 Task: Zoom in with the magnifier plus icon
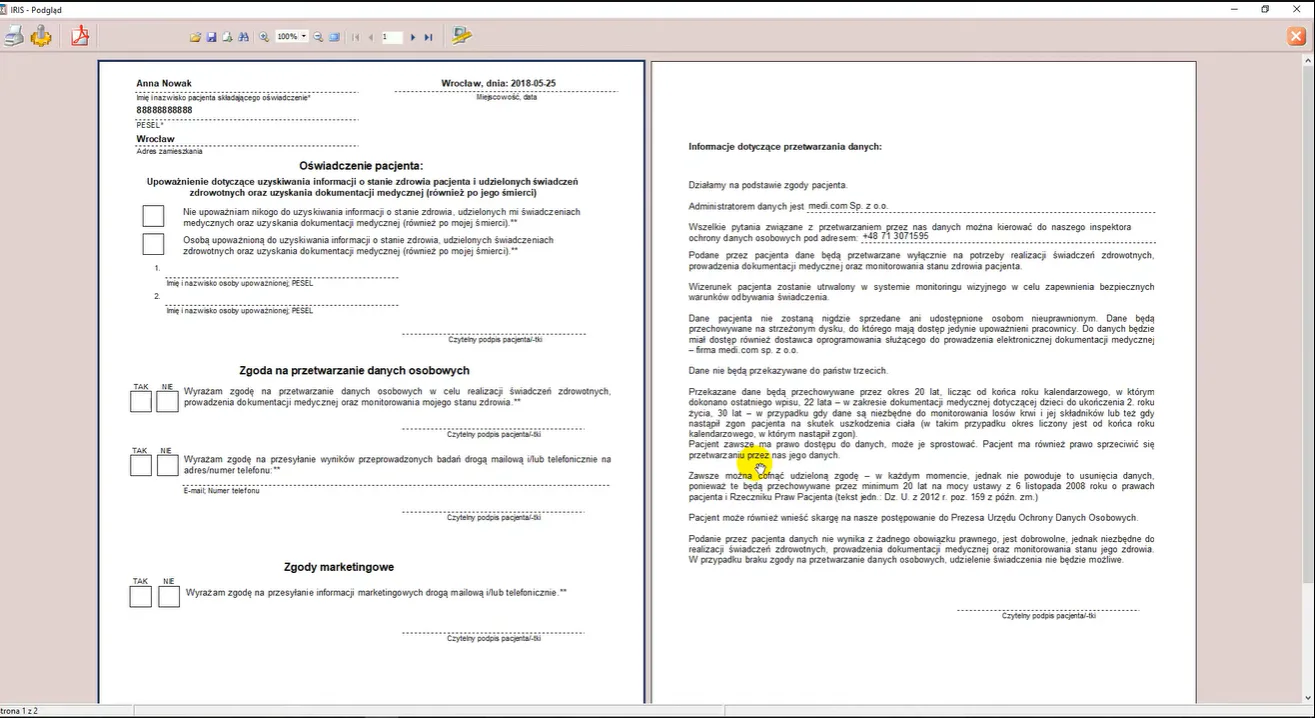coord(264,37)
